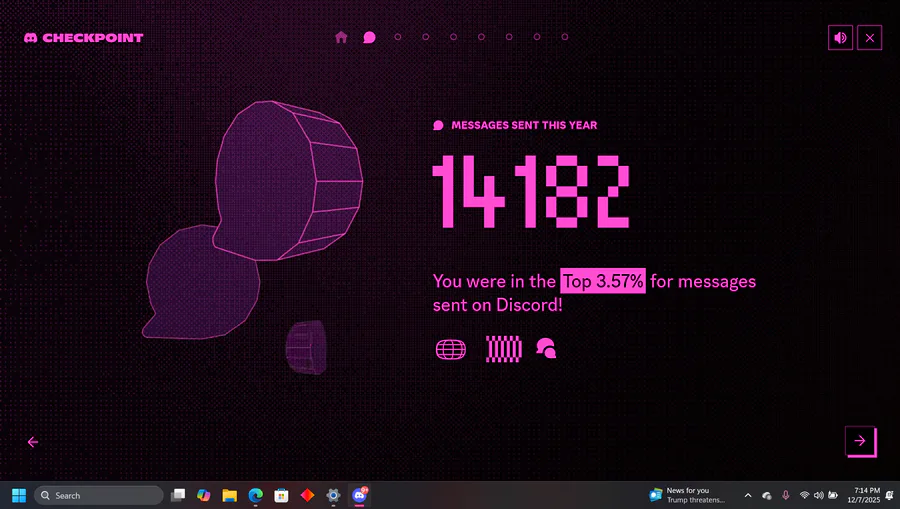The height and width of the screenshot is (509, 900).
Task: Jump to the seventh progress dot
Action: (x=509, y=37)
